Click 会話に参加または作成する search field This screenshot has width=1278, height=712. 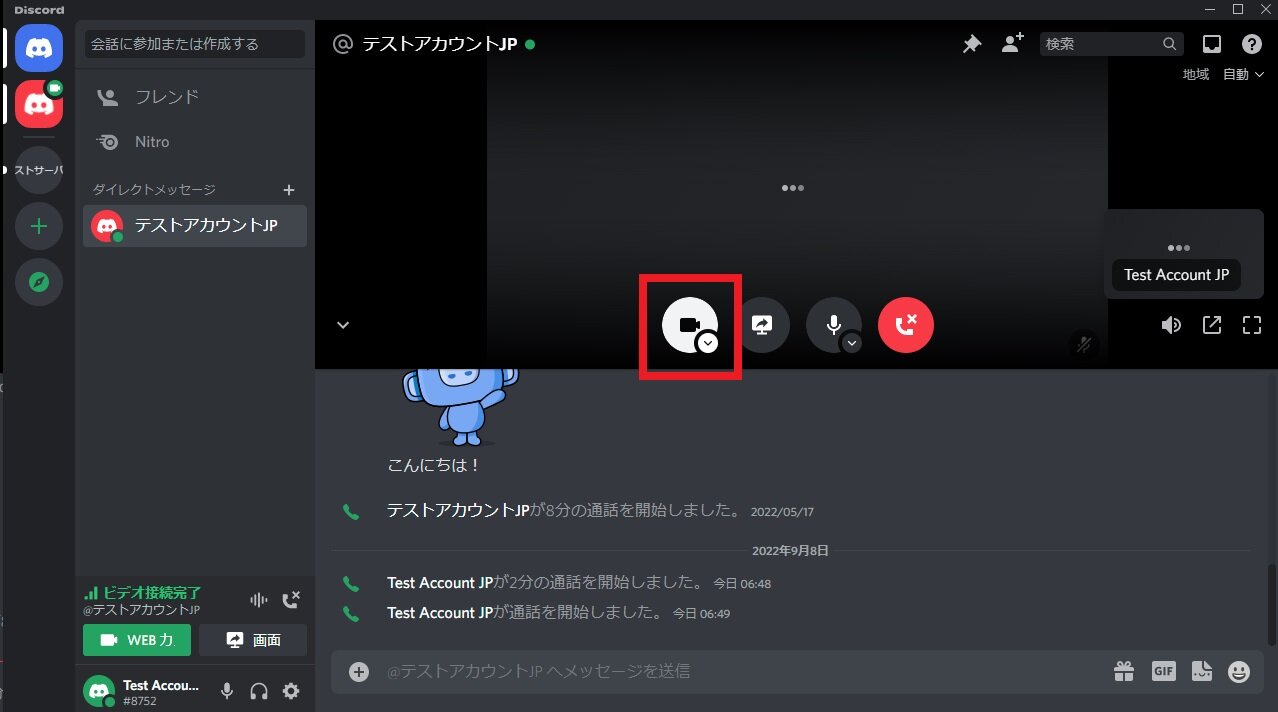[x=194, y=44]
